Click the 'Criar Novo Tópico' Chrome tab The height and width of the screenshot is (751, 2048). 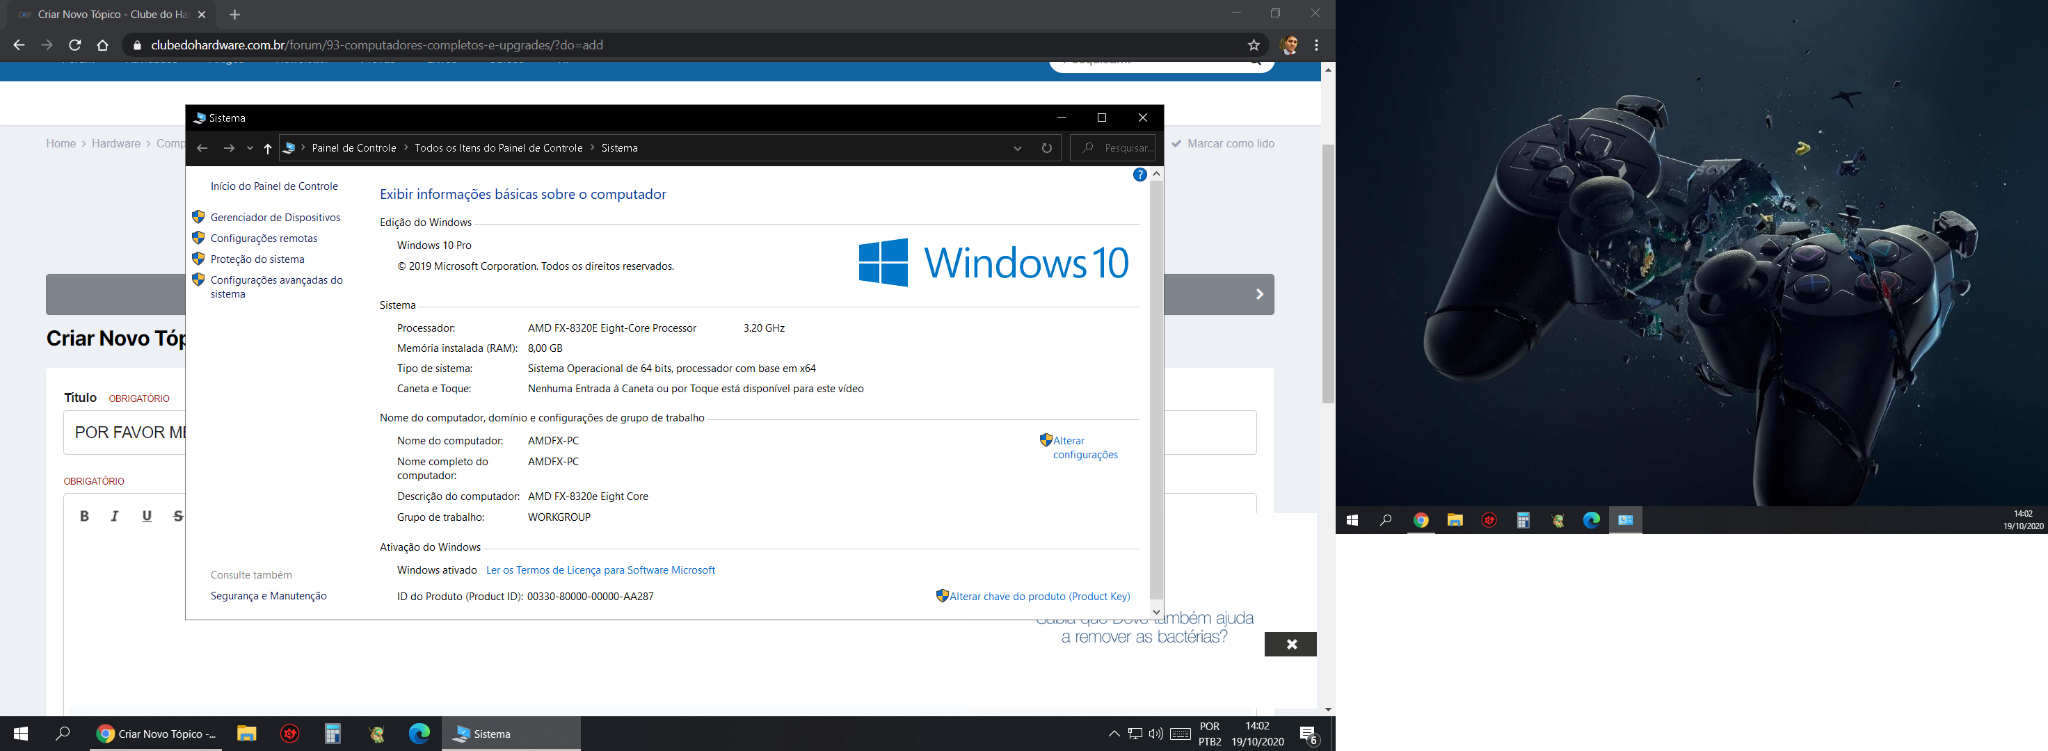pos(110,15)
